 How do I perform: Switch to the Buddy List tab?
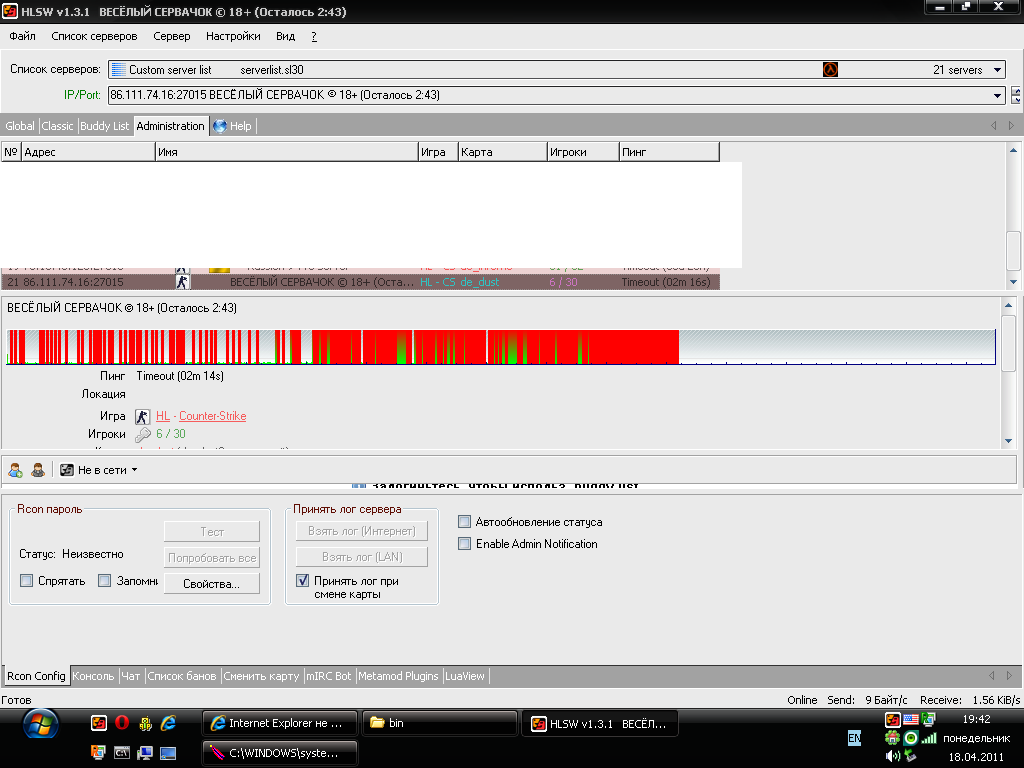tap(104, 126)
